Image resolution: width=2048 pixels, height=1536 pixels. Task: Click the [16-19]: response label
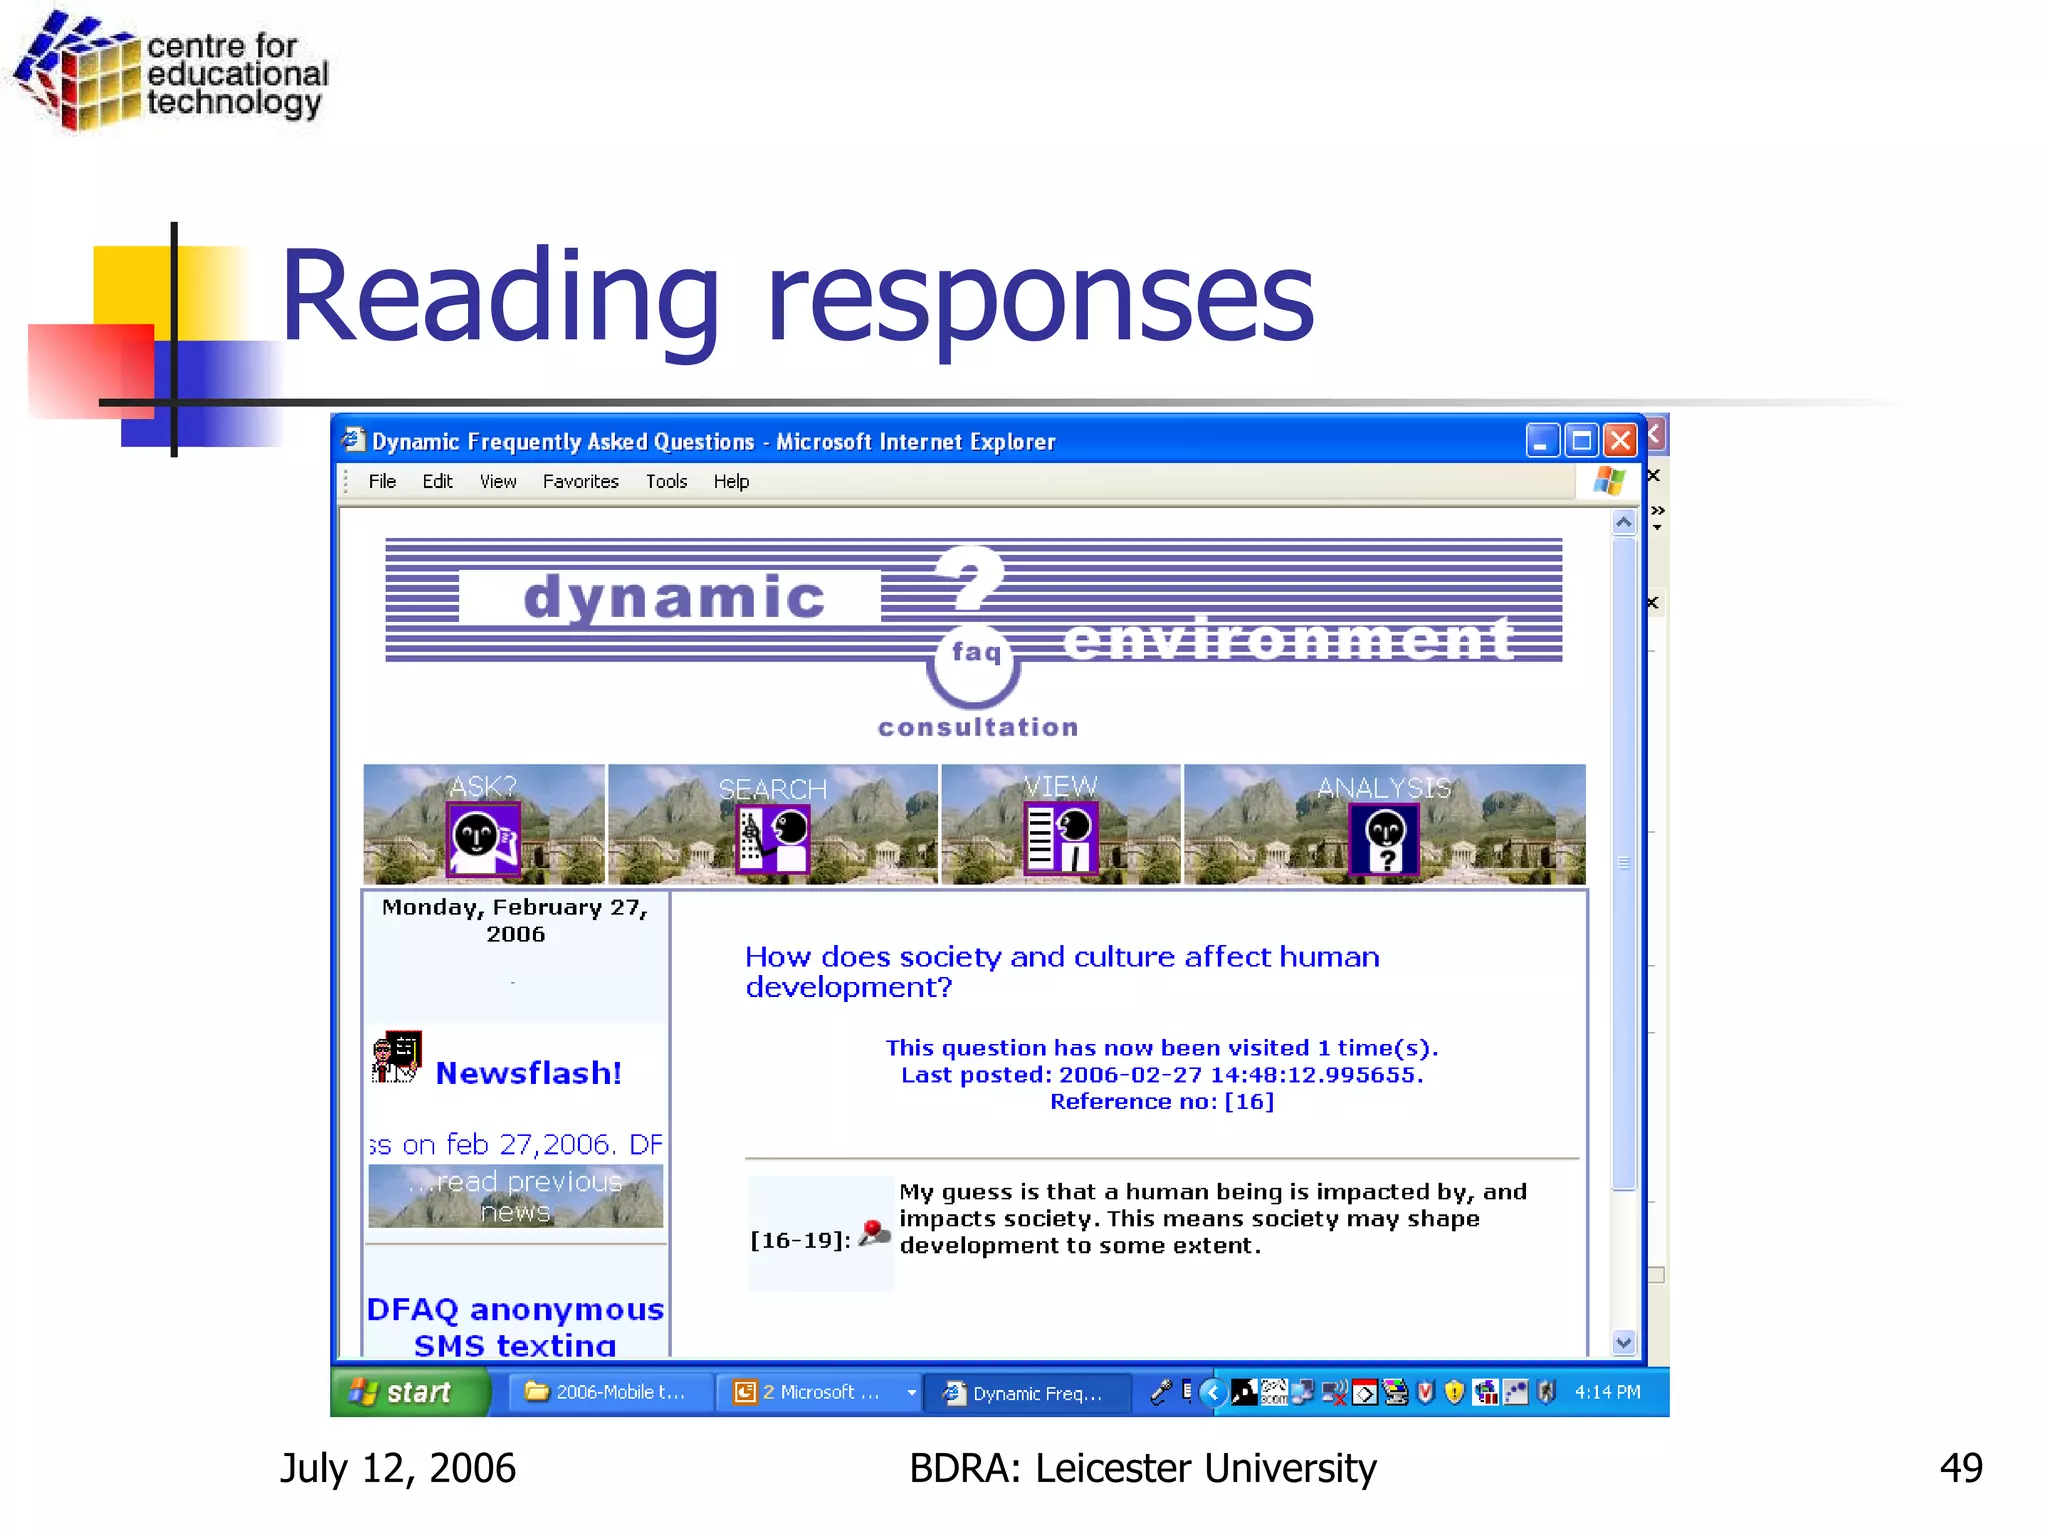tap(800, 1240)
